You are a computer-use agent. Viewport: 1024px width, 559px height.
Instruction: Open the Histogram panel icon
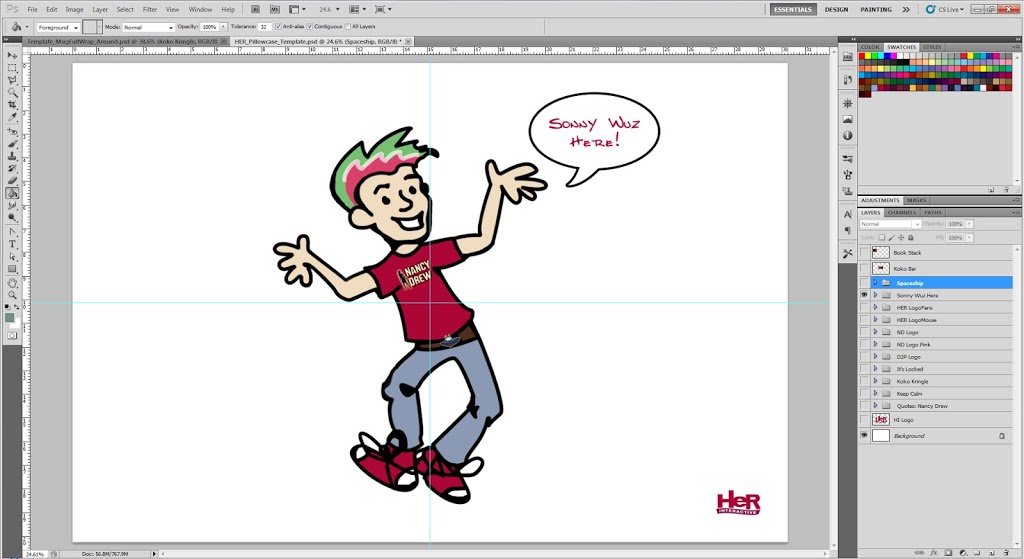[x=847, y=120]
